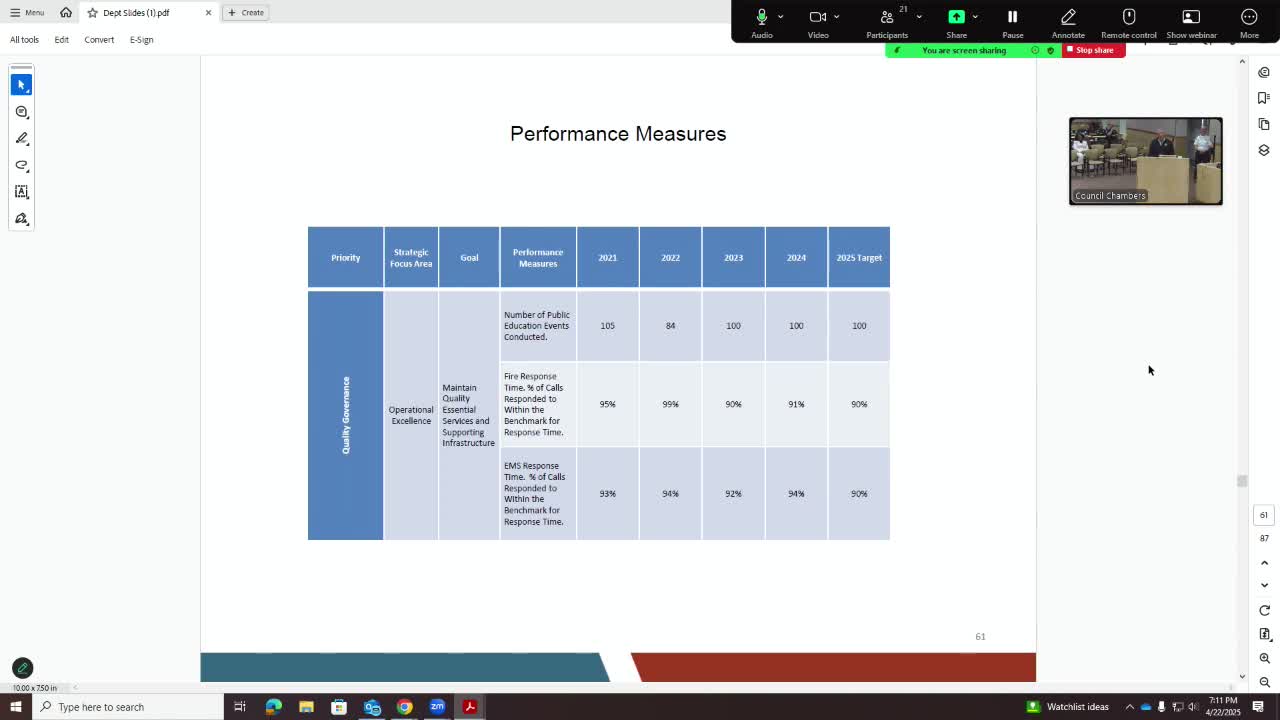Open the Edit menu item
This screenshot has width=1280, height=720.
(x=61, y=39)
